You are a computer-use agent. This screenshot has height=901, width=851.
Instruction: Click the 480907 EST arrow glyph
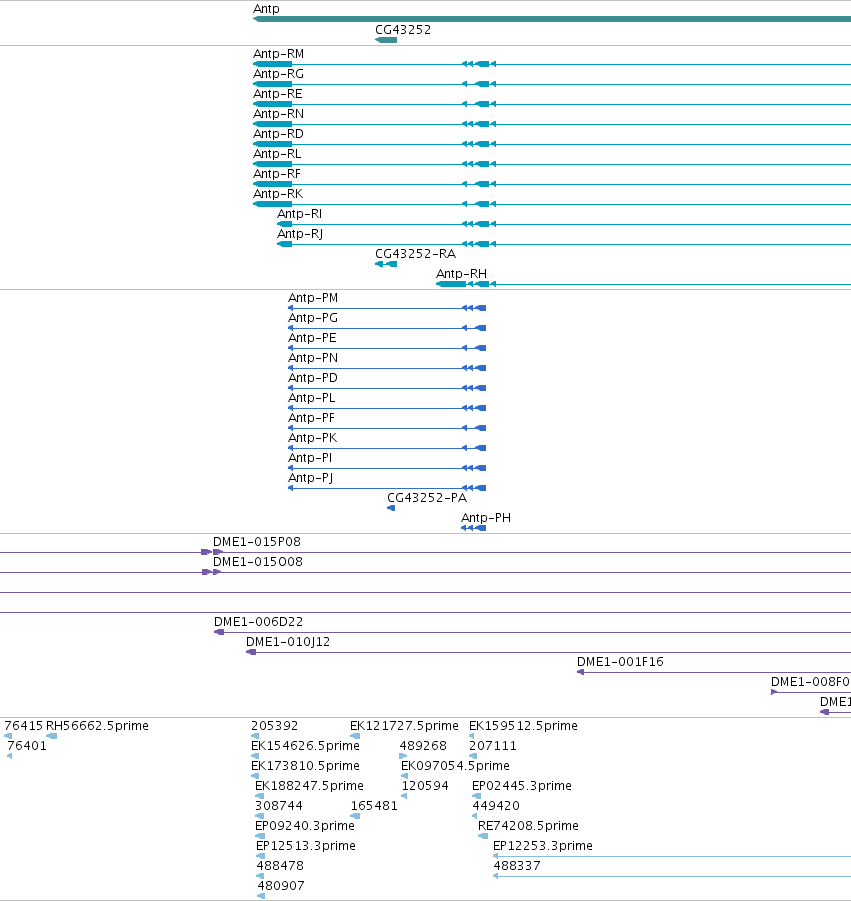pos(261,896)
